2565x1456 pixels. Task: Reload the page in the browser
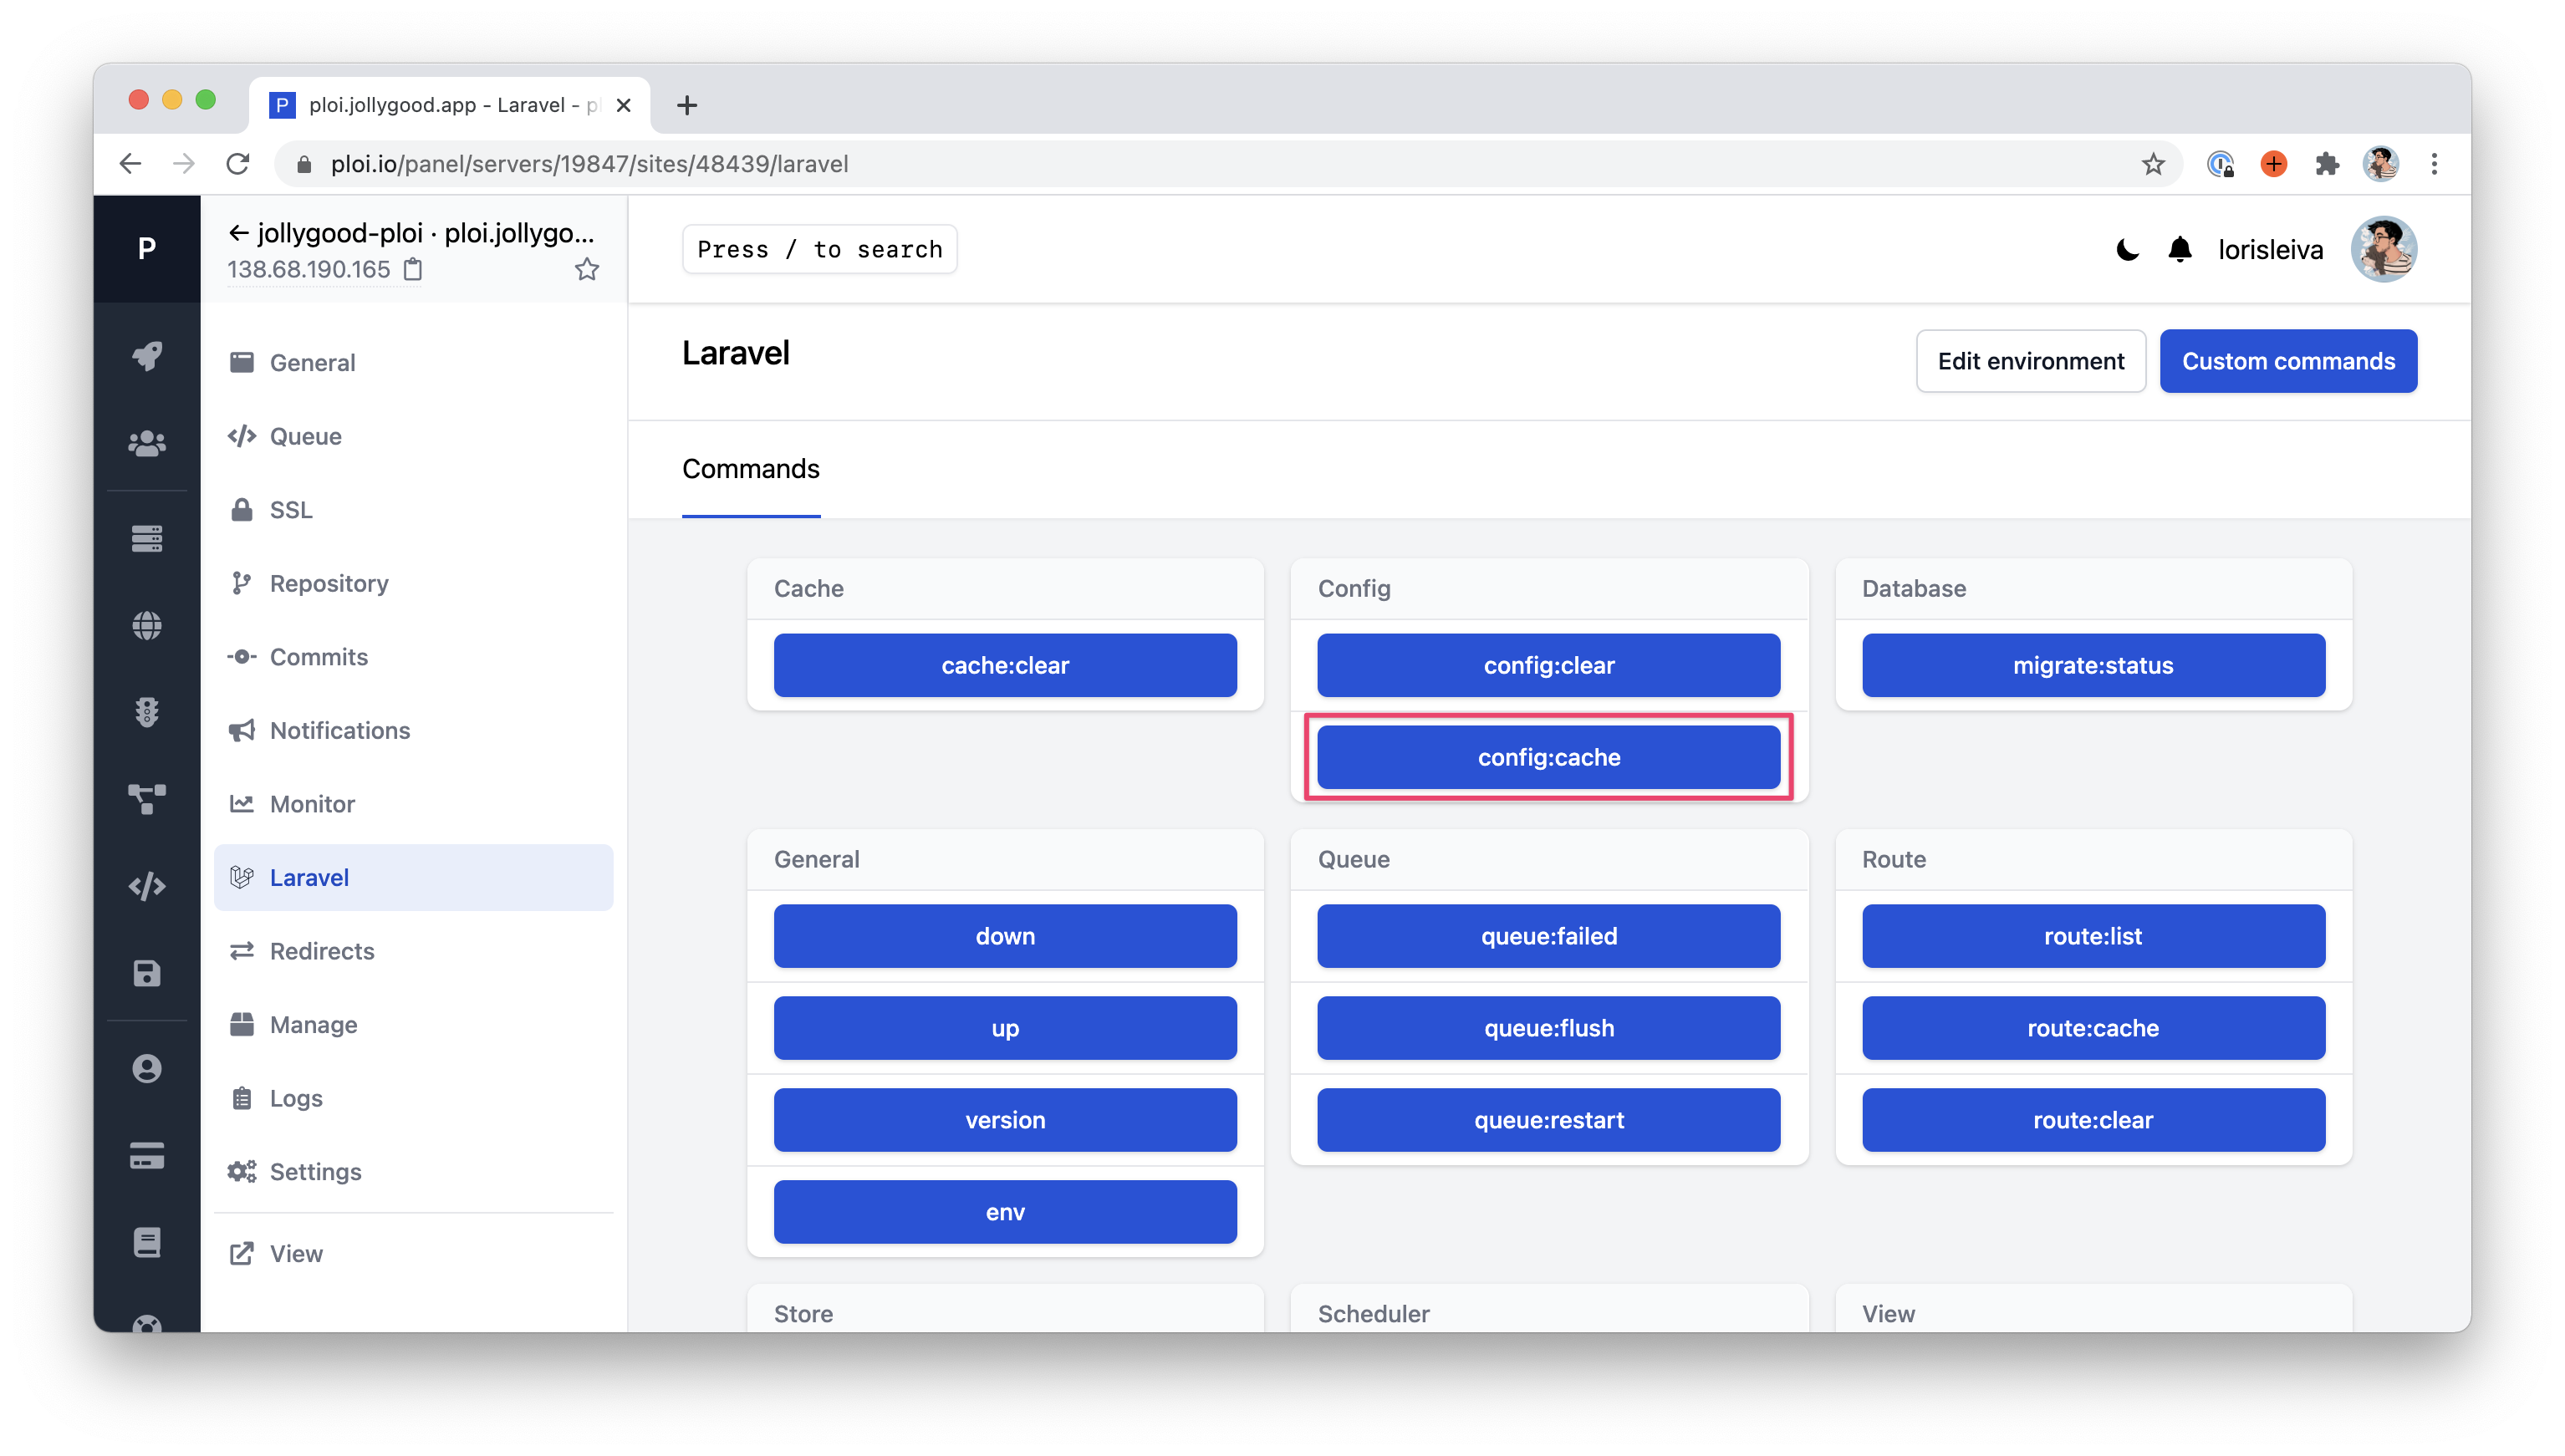pyautogui.click(x=237, y=164)
